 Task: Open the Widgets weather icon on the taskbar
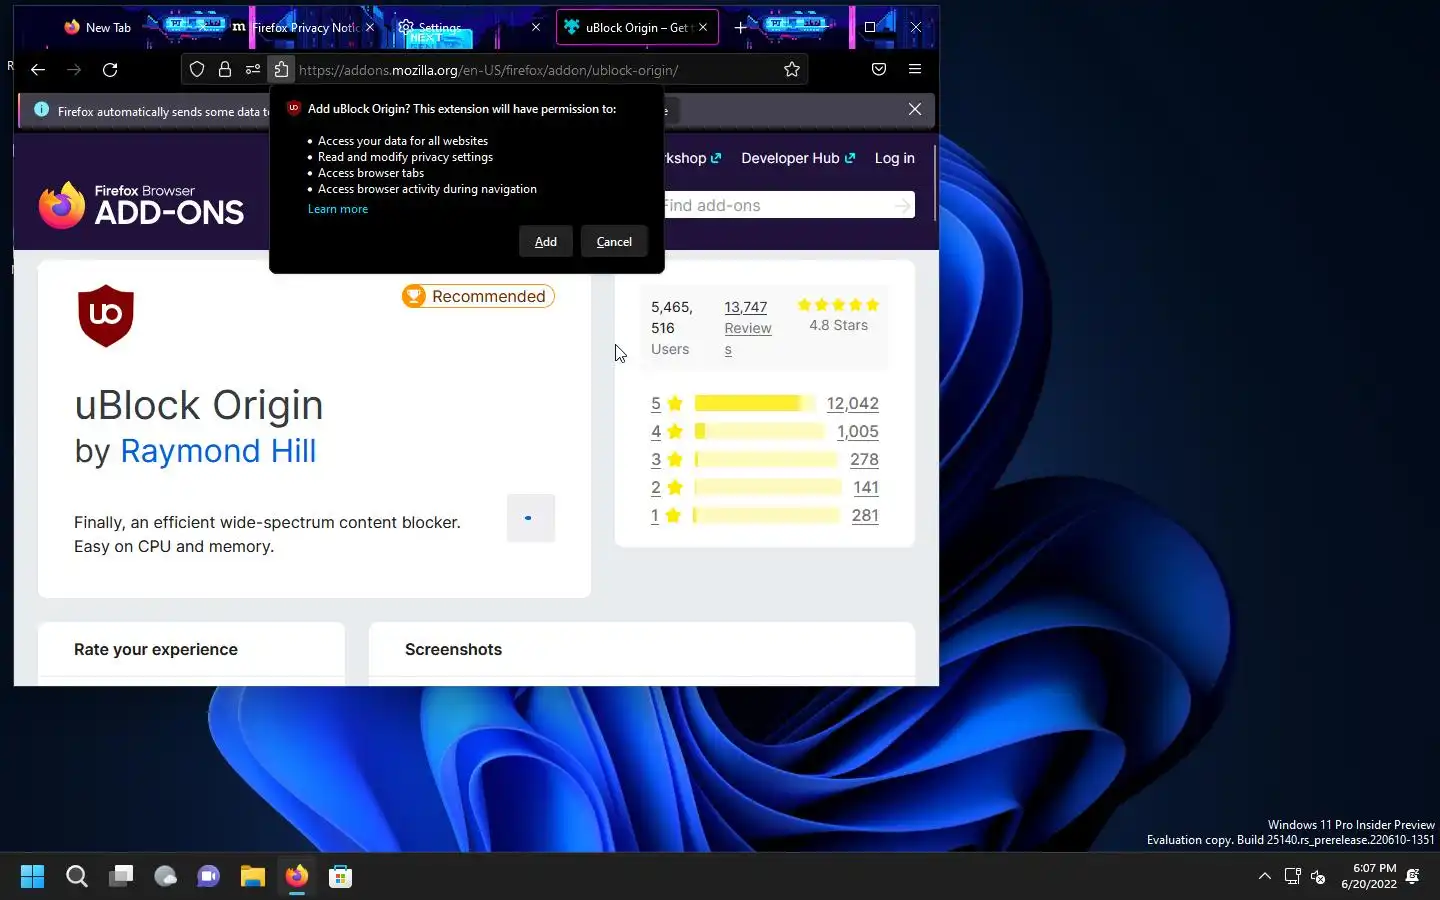[x=165, y=876]
